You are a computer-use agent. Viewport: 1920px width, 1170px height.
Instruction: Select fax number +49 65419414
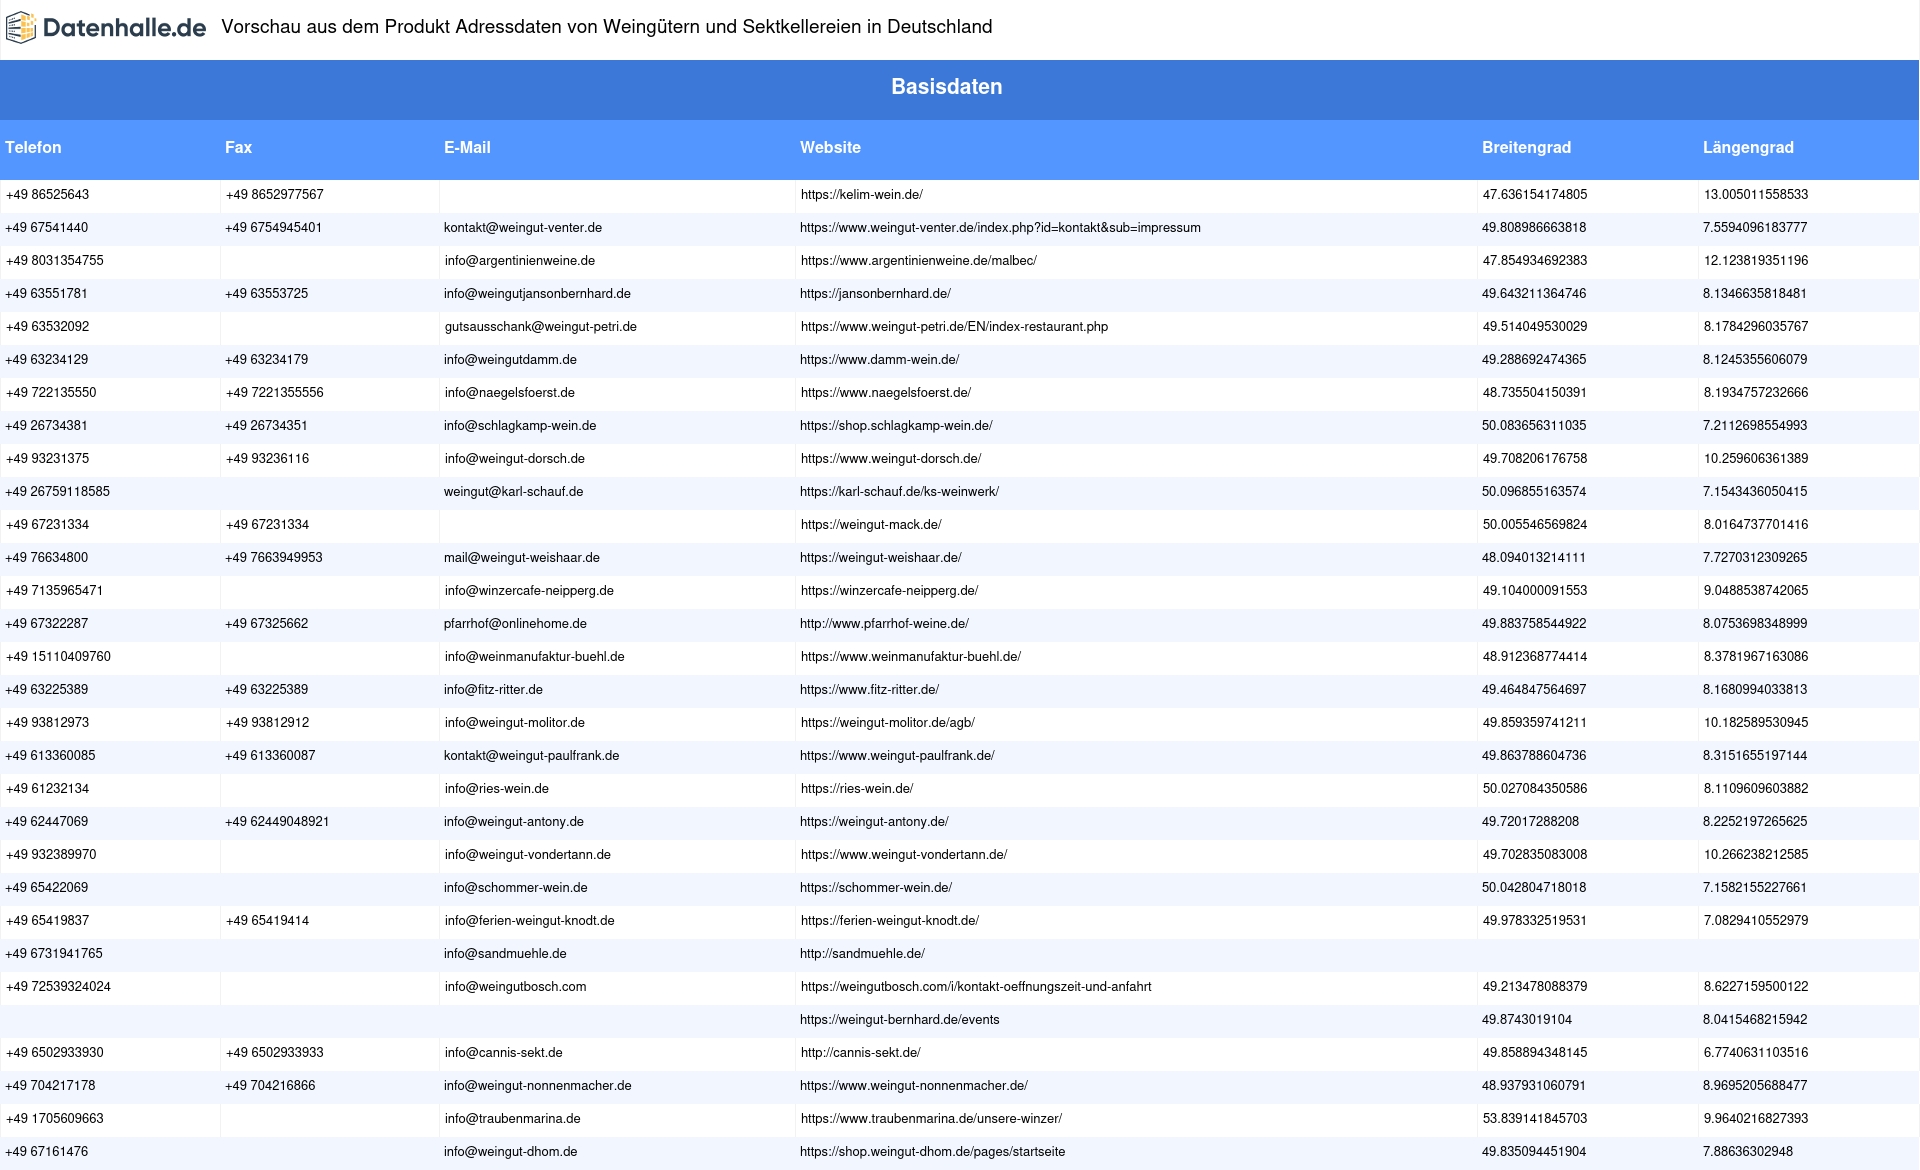(x=267, y=921)
